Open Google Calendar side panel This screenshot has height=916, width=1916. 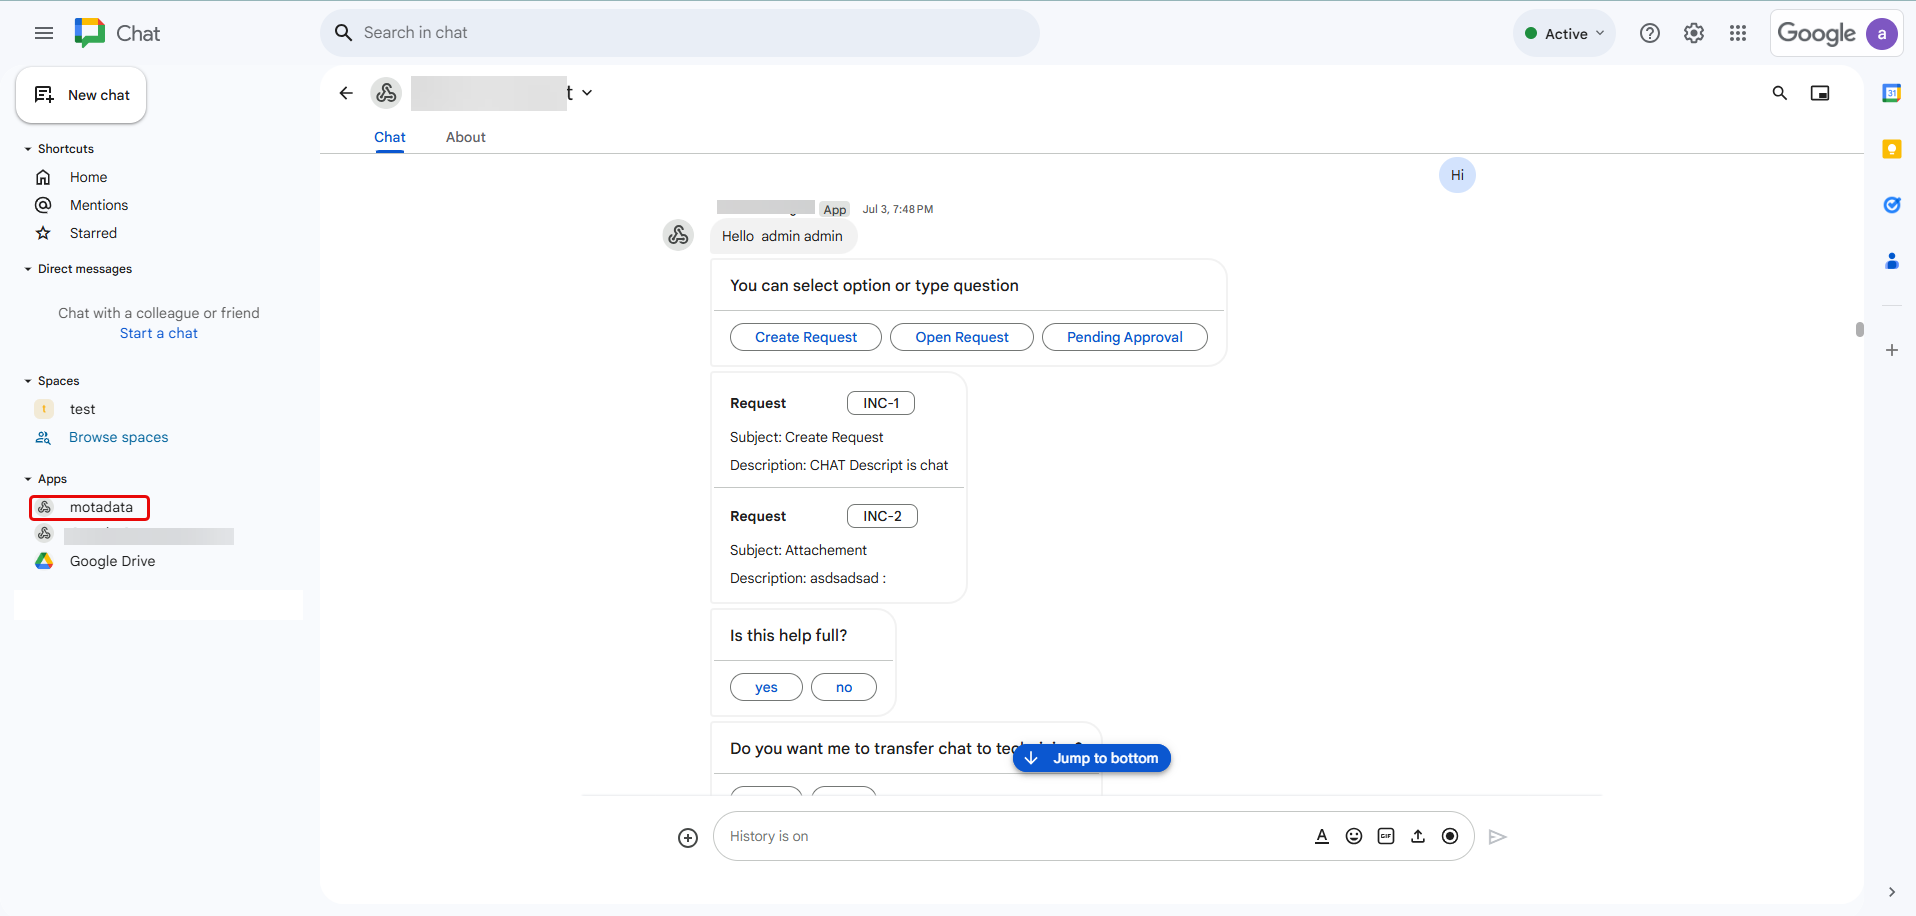pyautogui.click(x=1892, y=92)
